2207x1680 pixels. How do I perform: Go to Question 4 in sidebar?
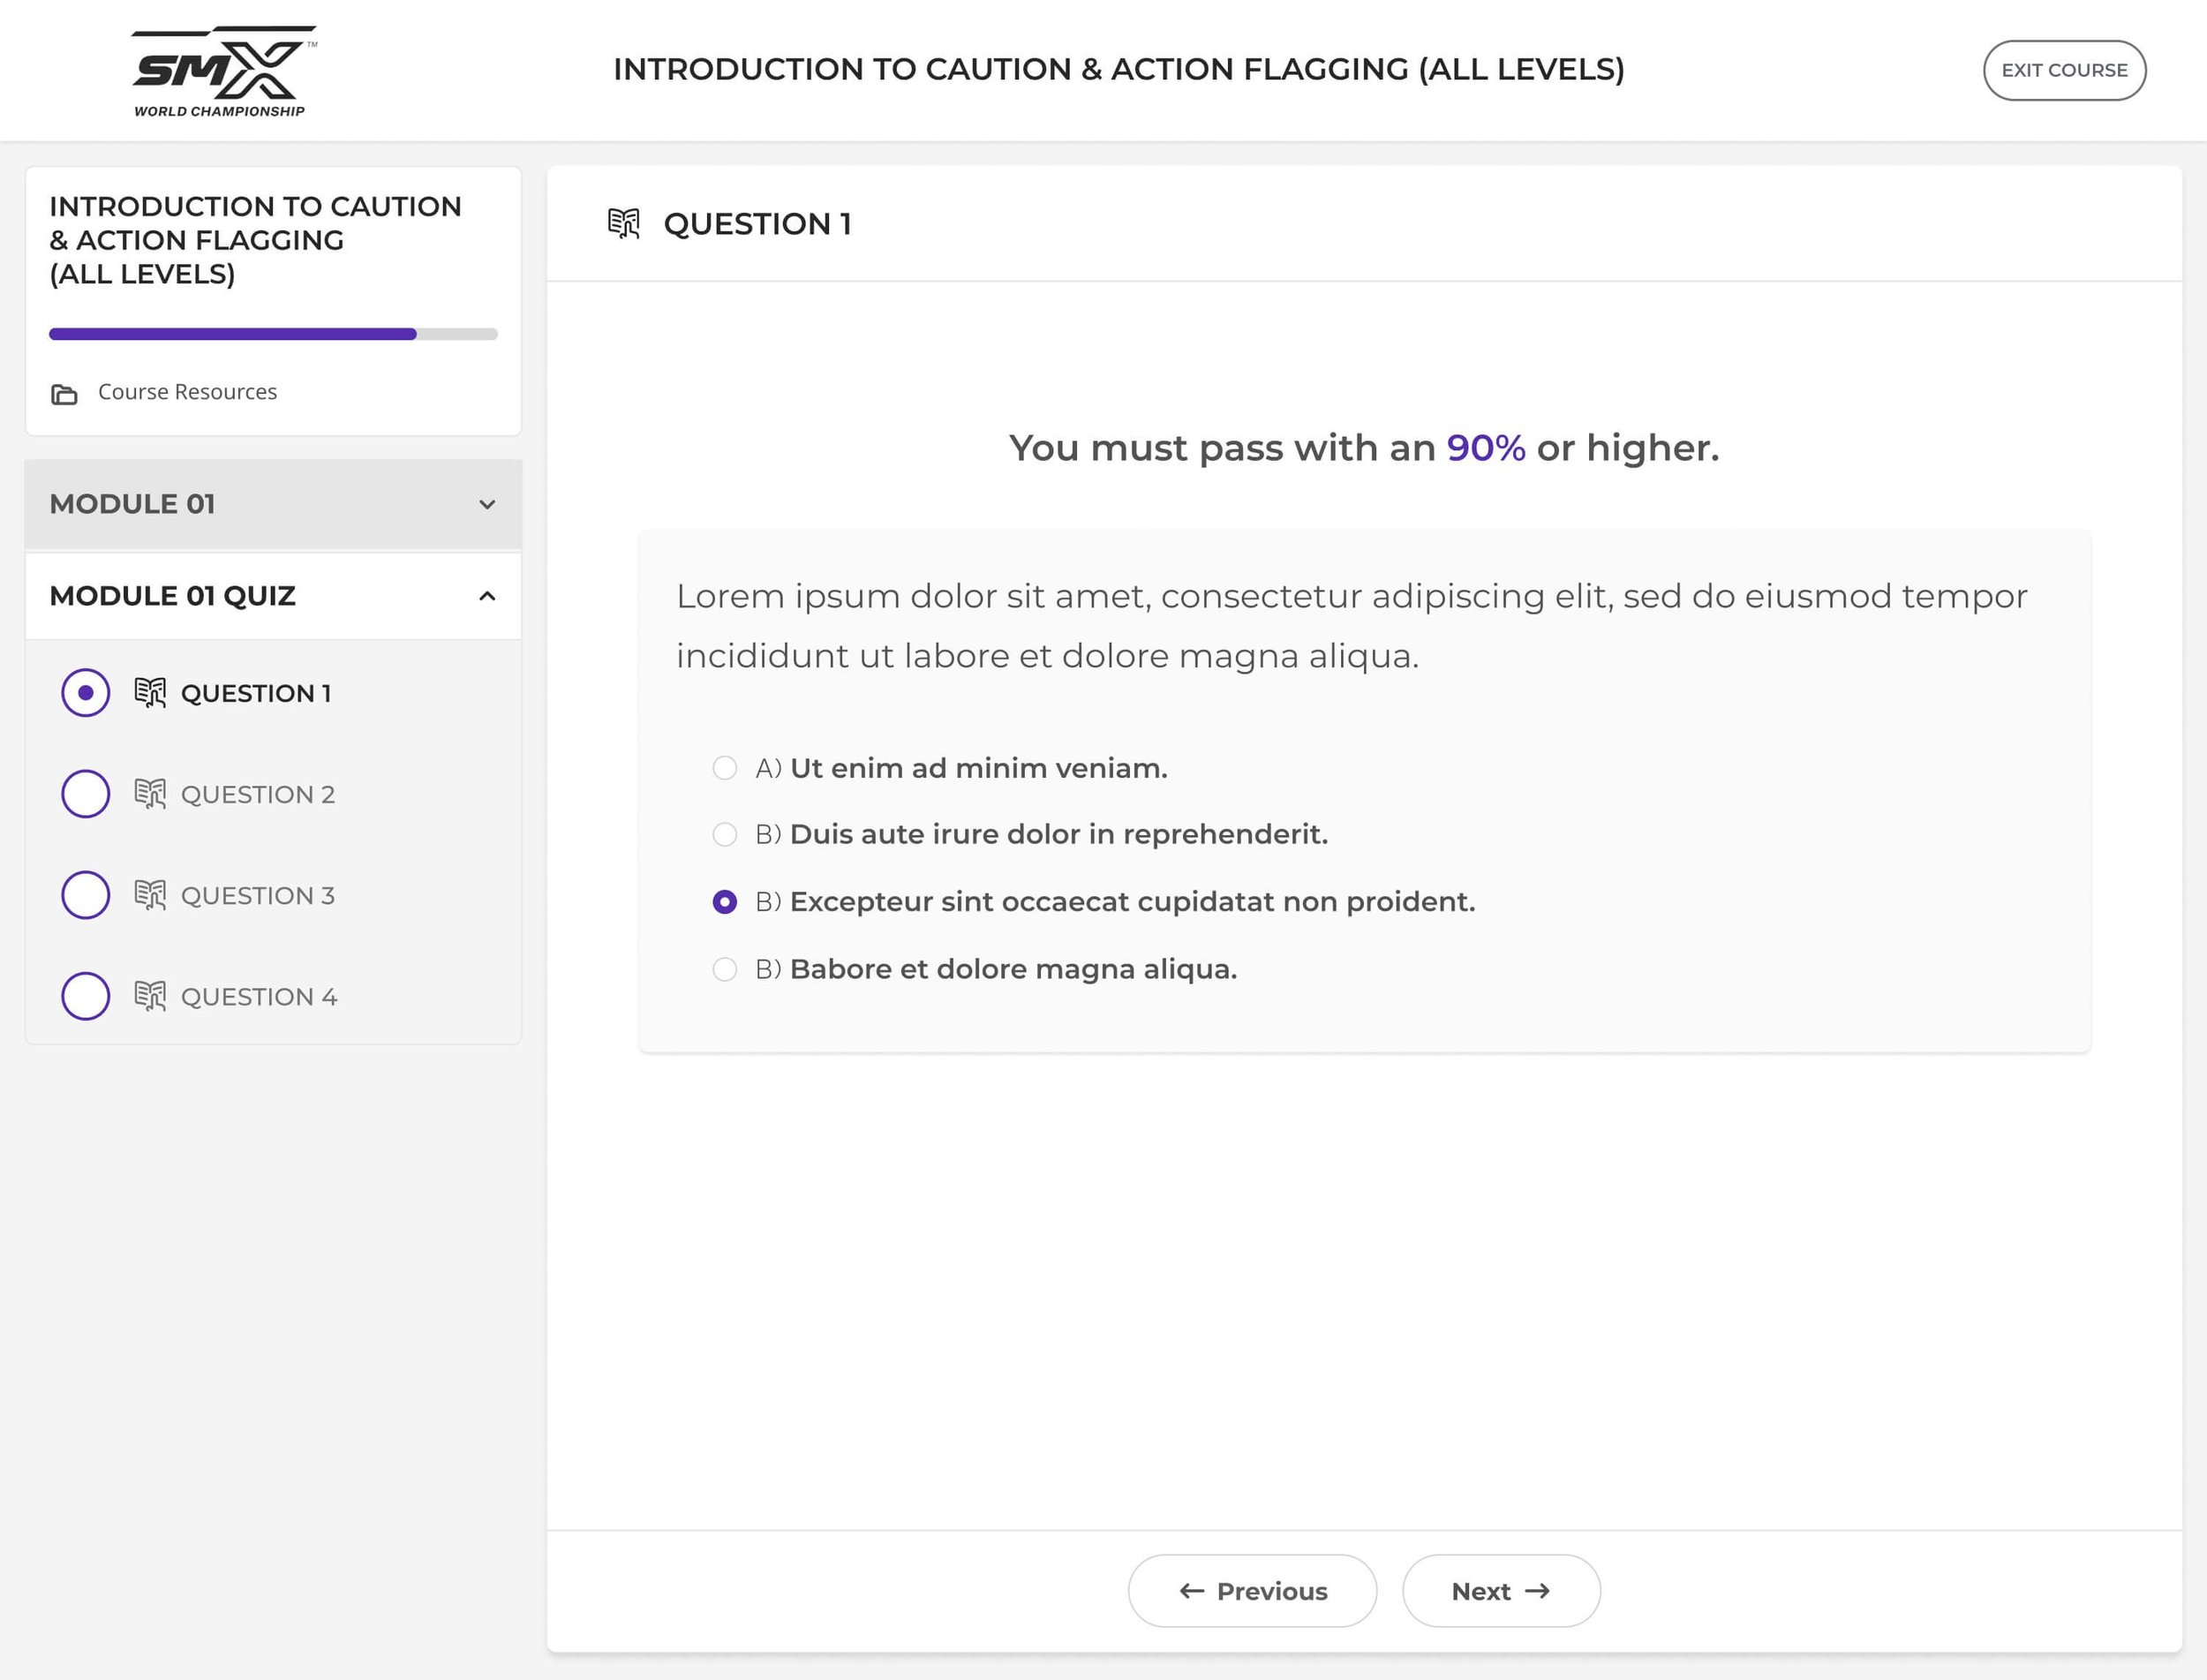point(259,996)
